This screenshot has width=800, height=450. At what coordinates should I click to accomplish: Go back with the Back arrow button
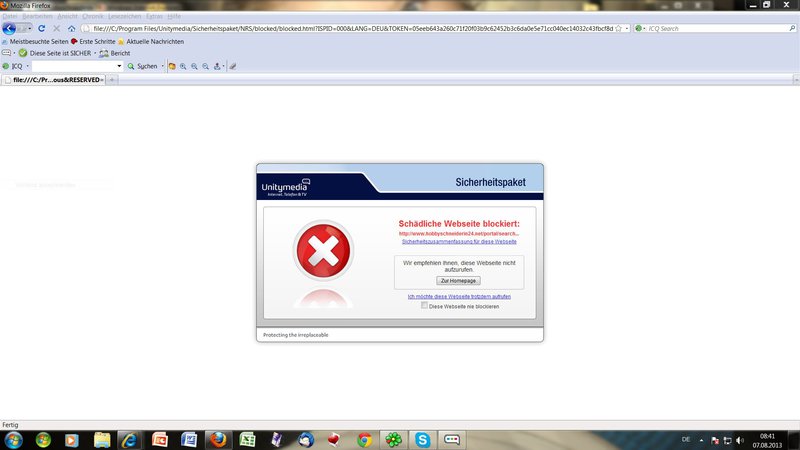pyautogui.click(x=9, y=29)
